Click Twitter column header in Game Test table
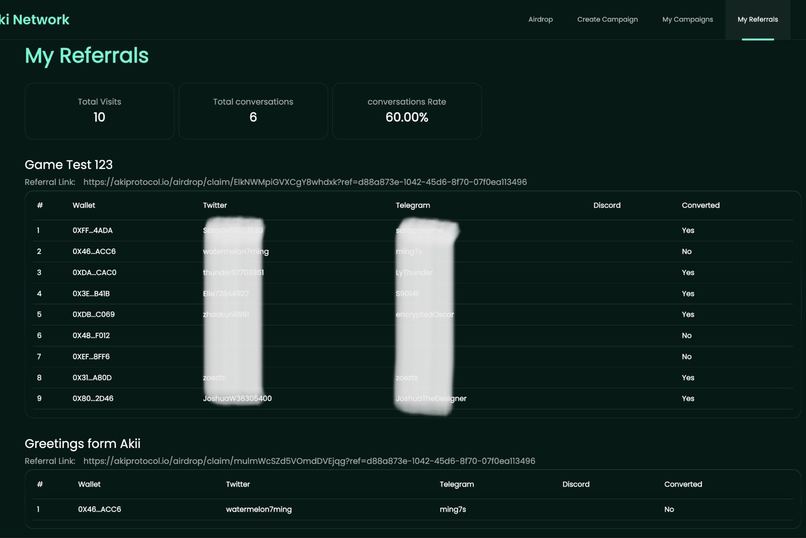 [215, 205]
